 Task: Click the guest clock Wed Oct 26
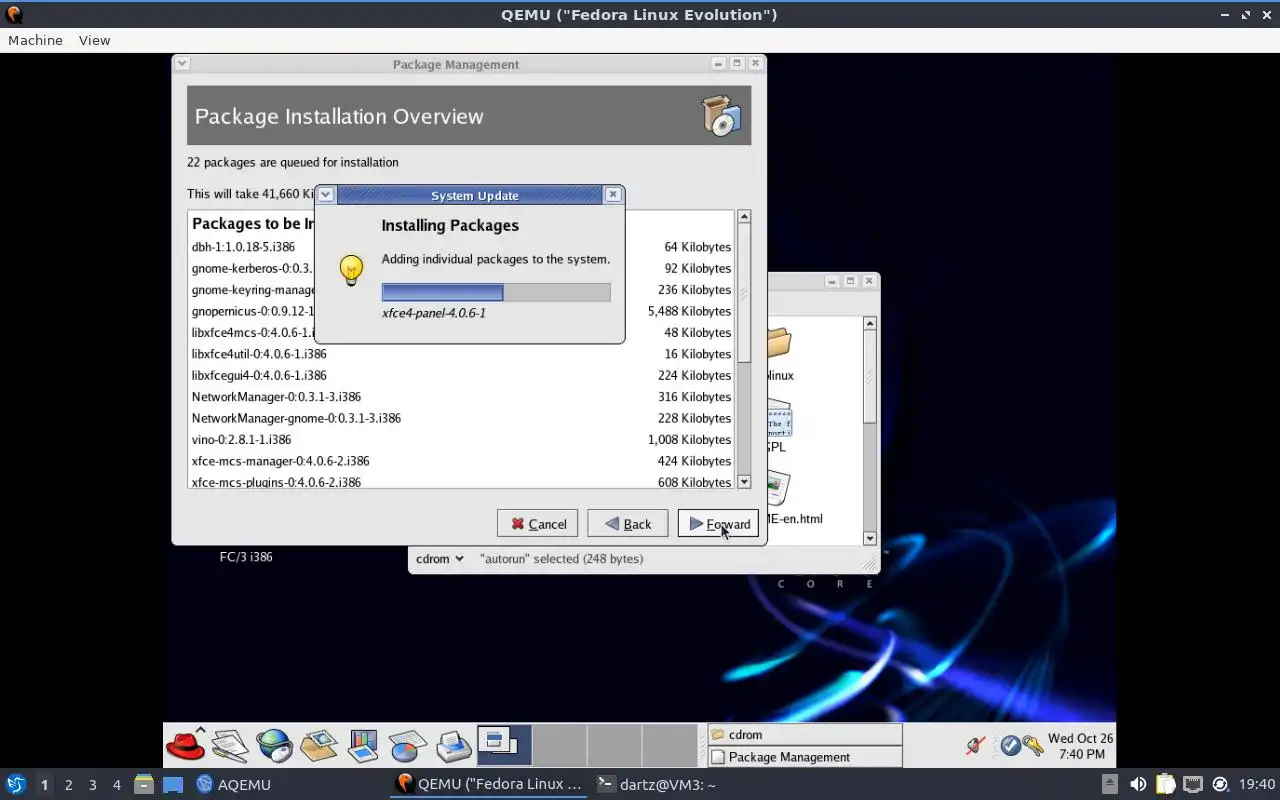pyautogui.click(x=1080, y=746)
